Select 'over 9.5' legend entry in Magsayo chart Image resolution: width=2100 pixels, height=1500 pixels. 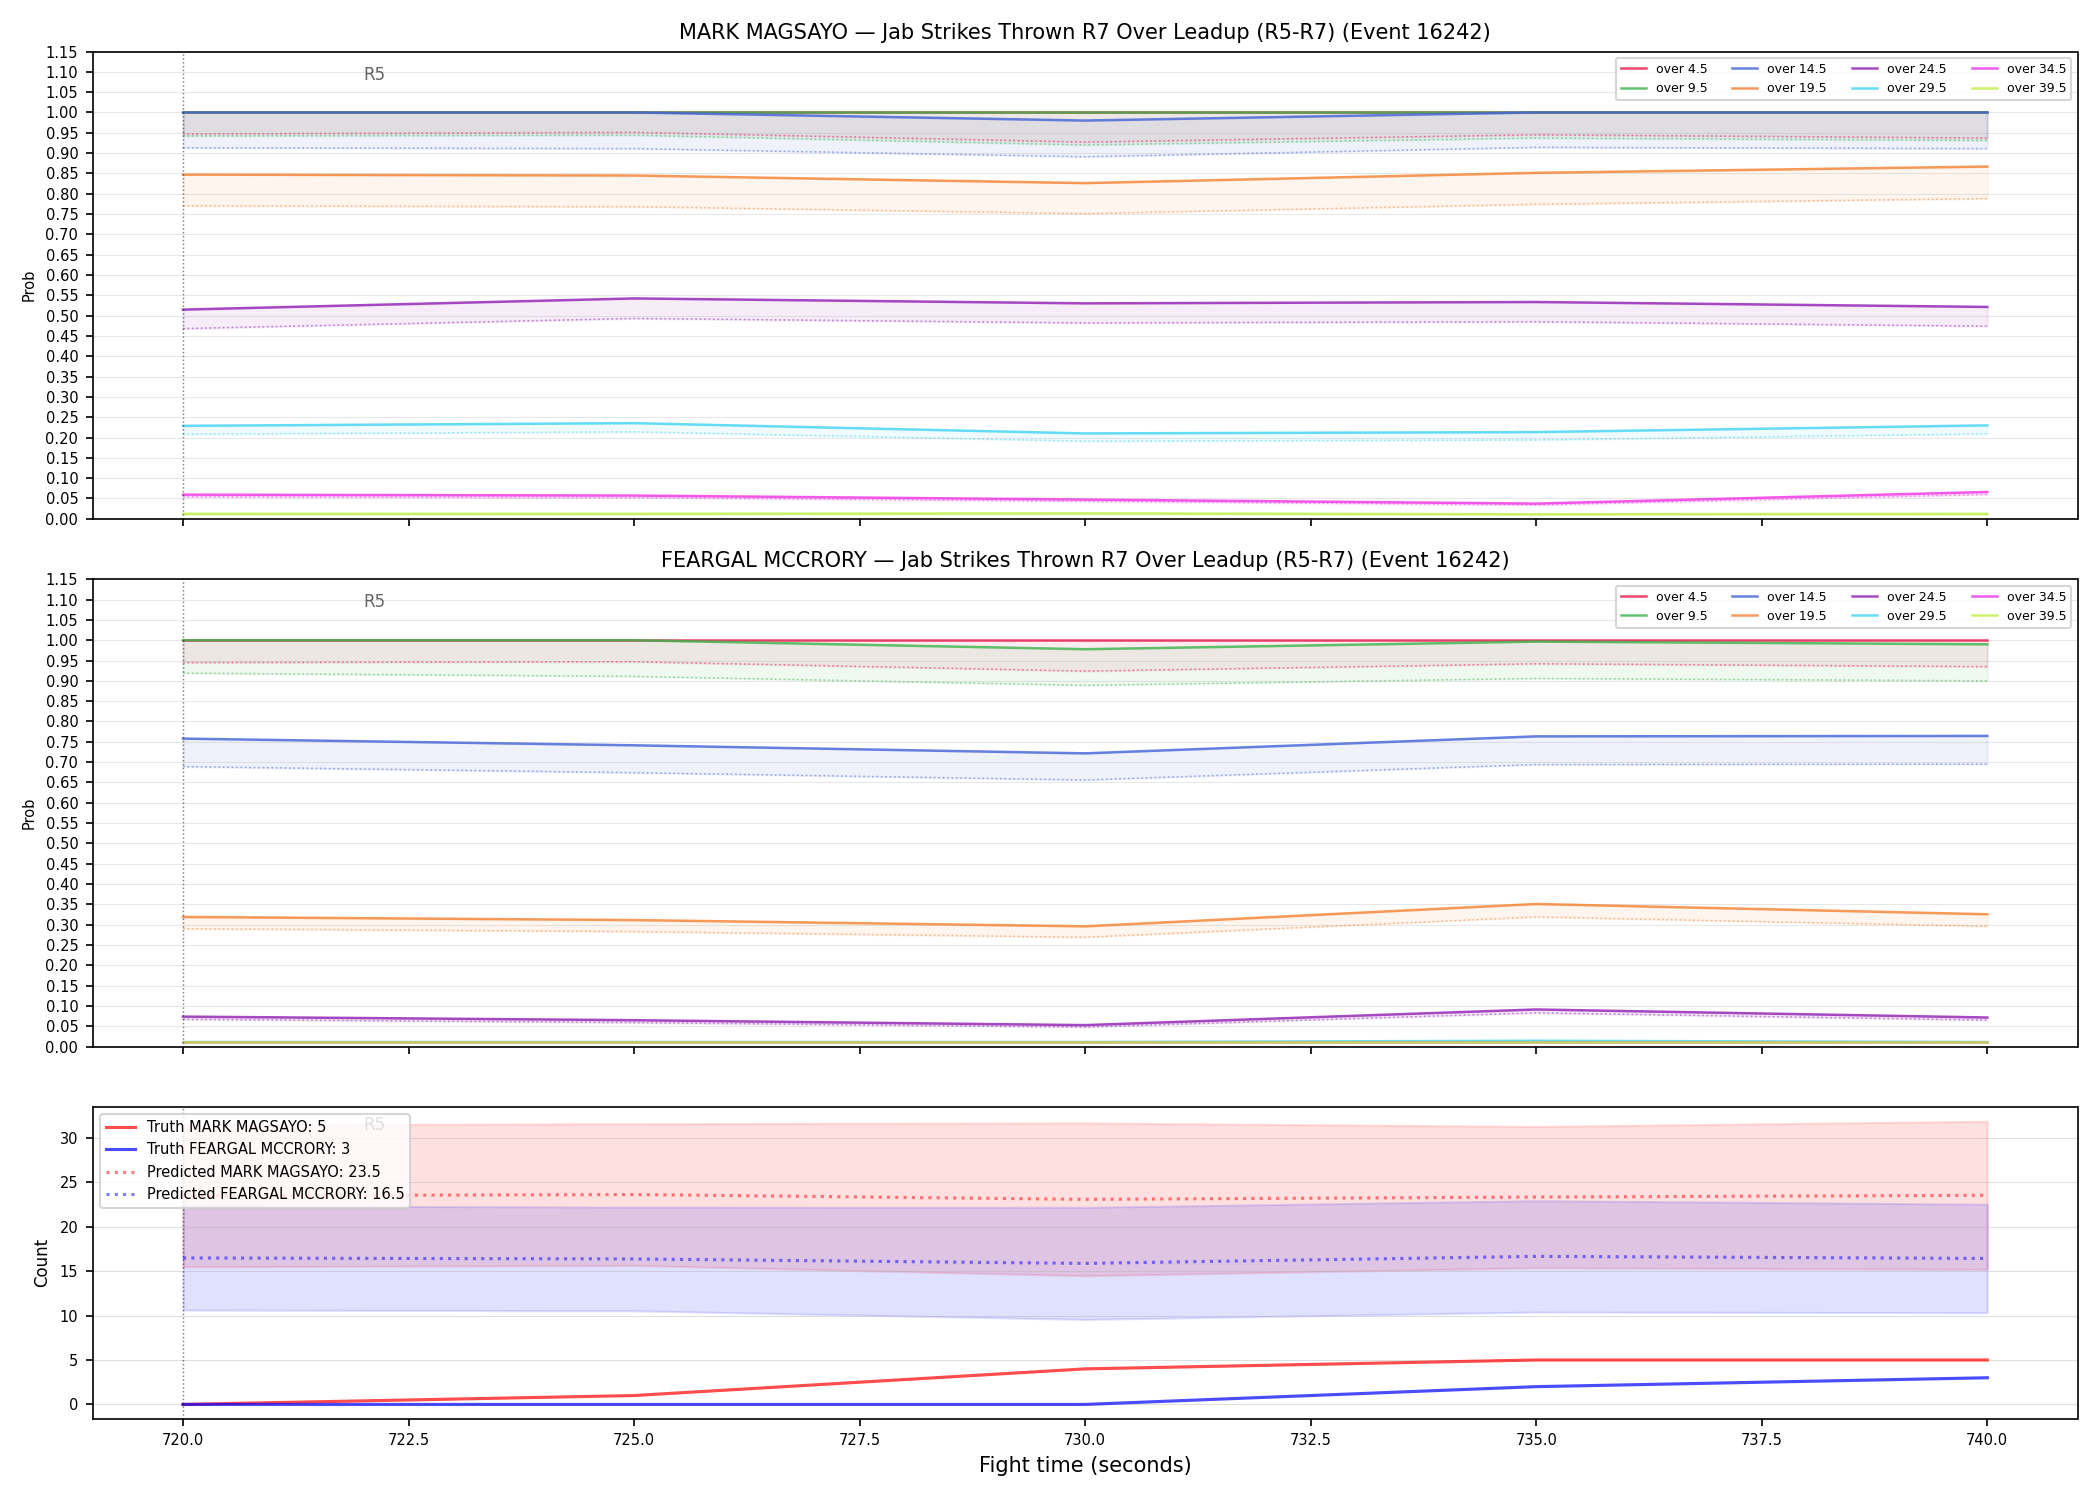pos(1664,88)
